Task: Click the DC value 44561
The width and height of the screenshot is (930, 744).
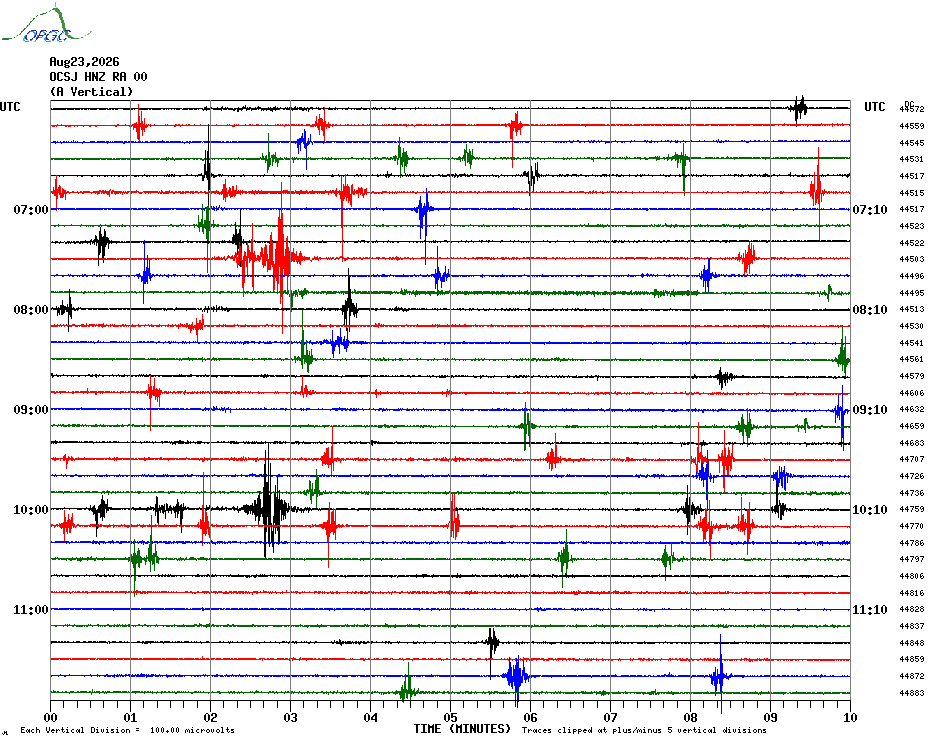Action: [912, 359]
